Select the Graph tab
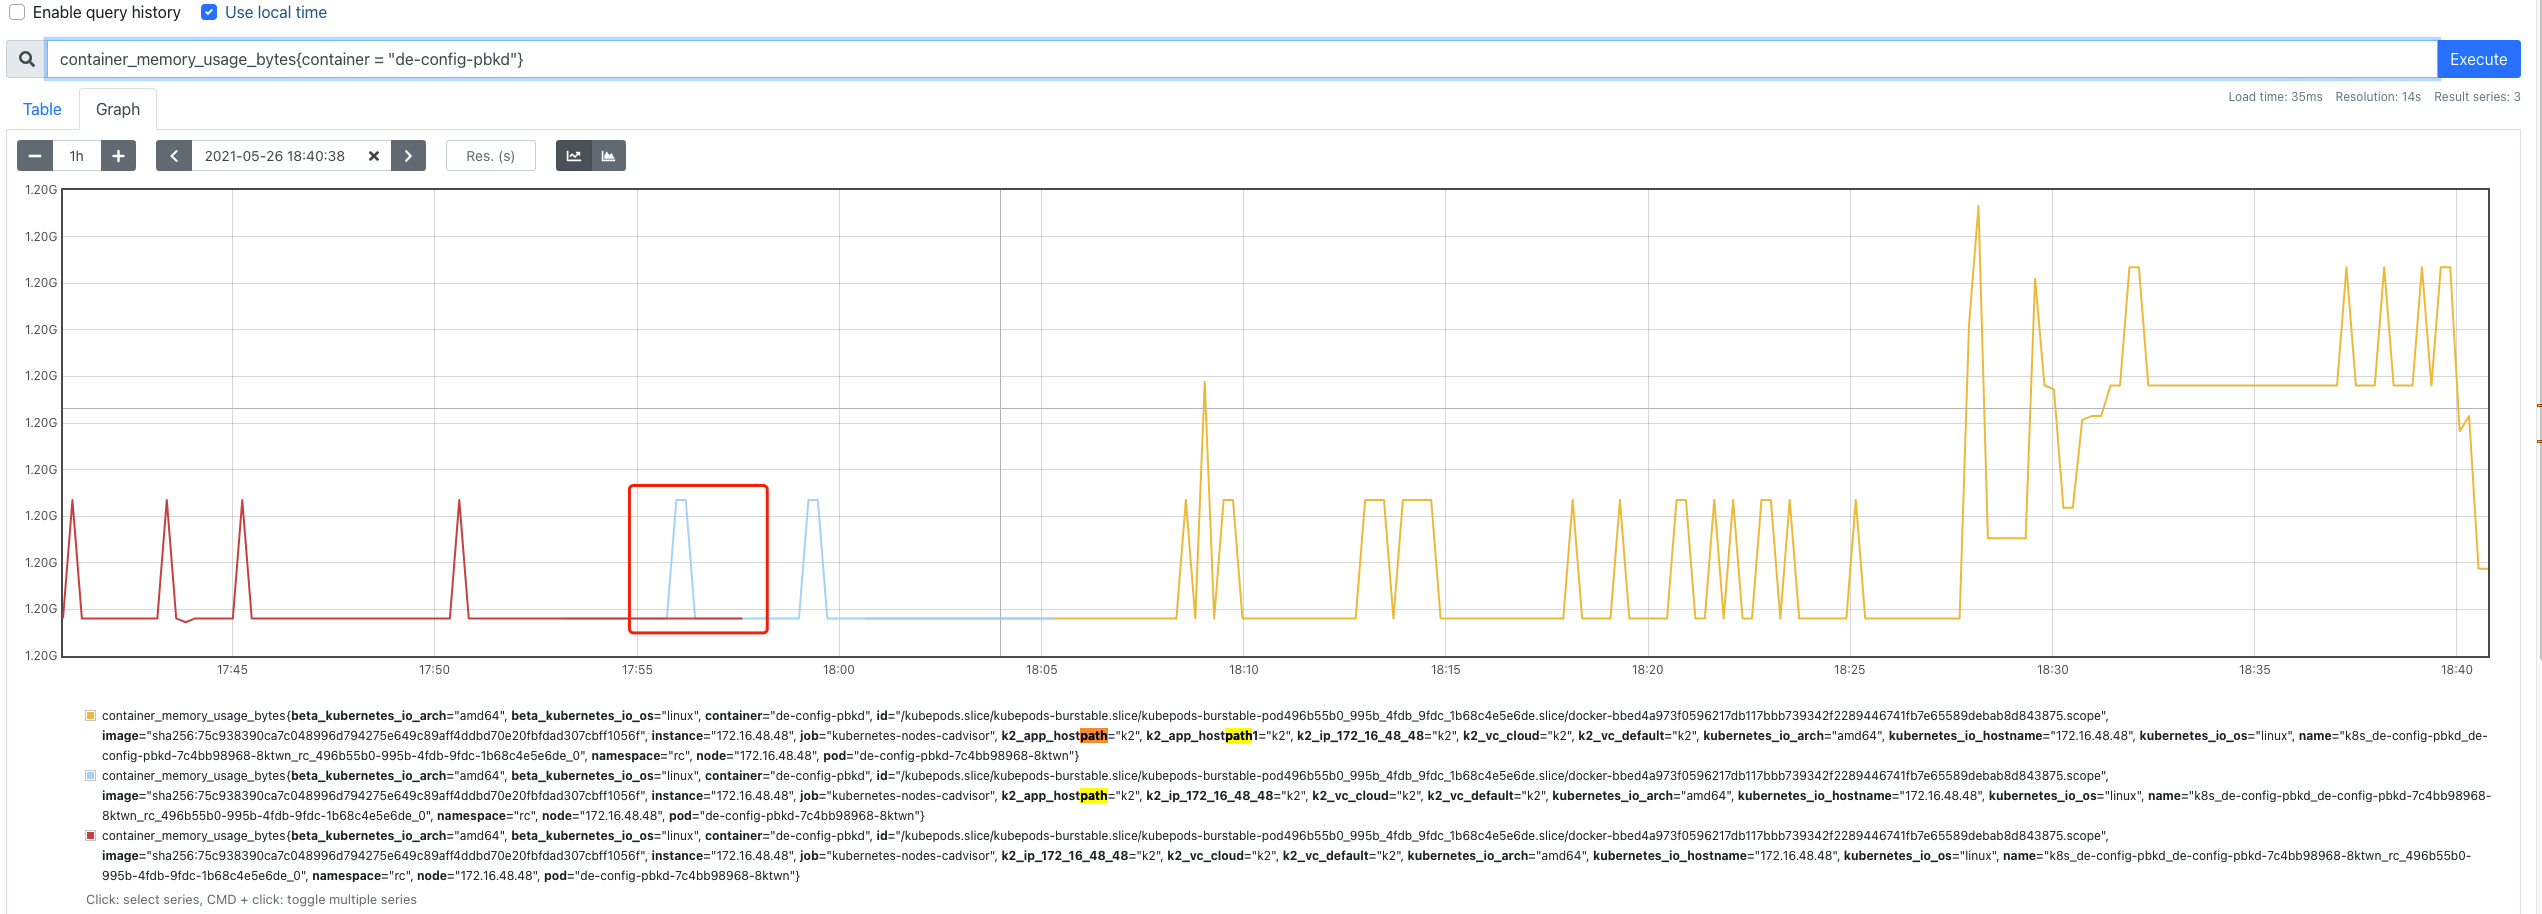Image resolution: width=2542 pixels, height=914 pixels. click(x=117, y=108)
